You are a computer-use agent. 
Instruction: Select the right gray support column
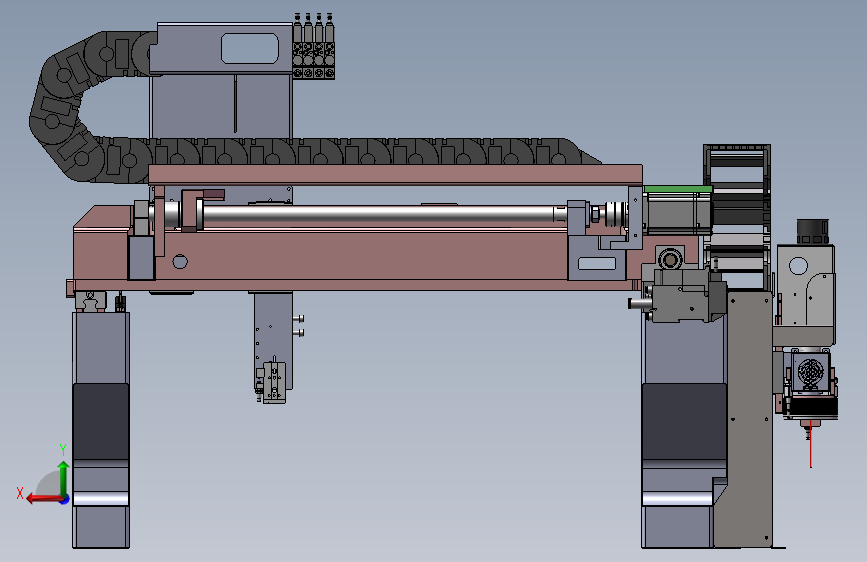(x=684, y=431)
